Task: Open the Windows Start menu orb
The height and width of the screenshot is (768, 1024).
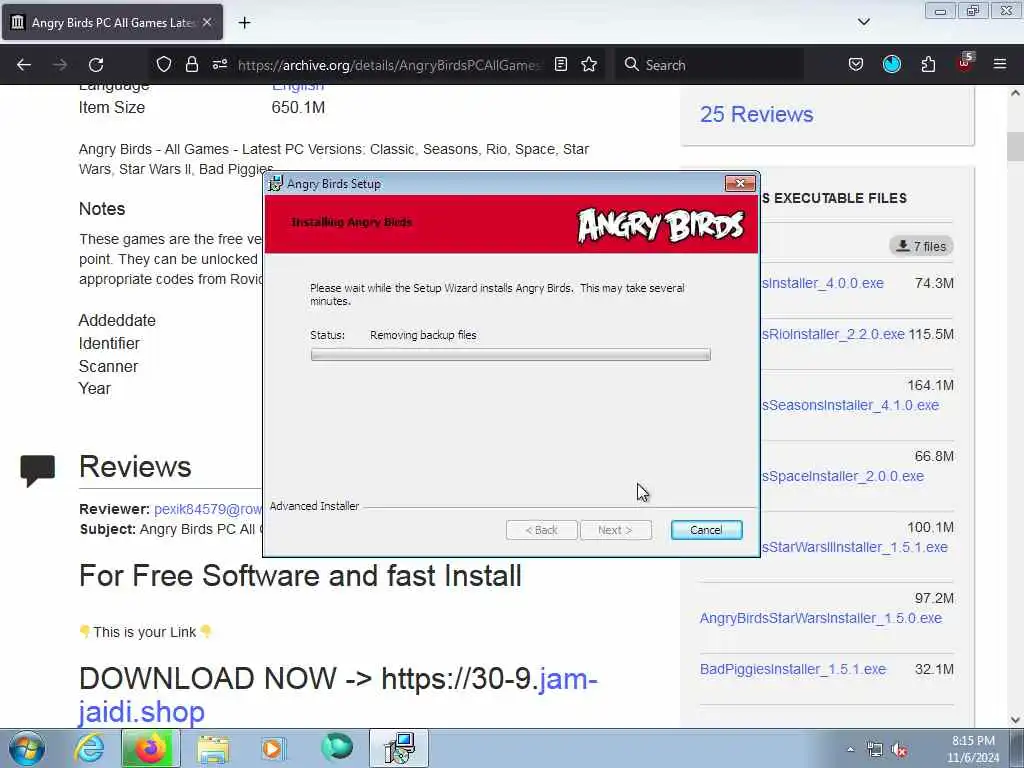Action: click(27, 749)
